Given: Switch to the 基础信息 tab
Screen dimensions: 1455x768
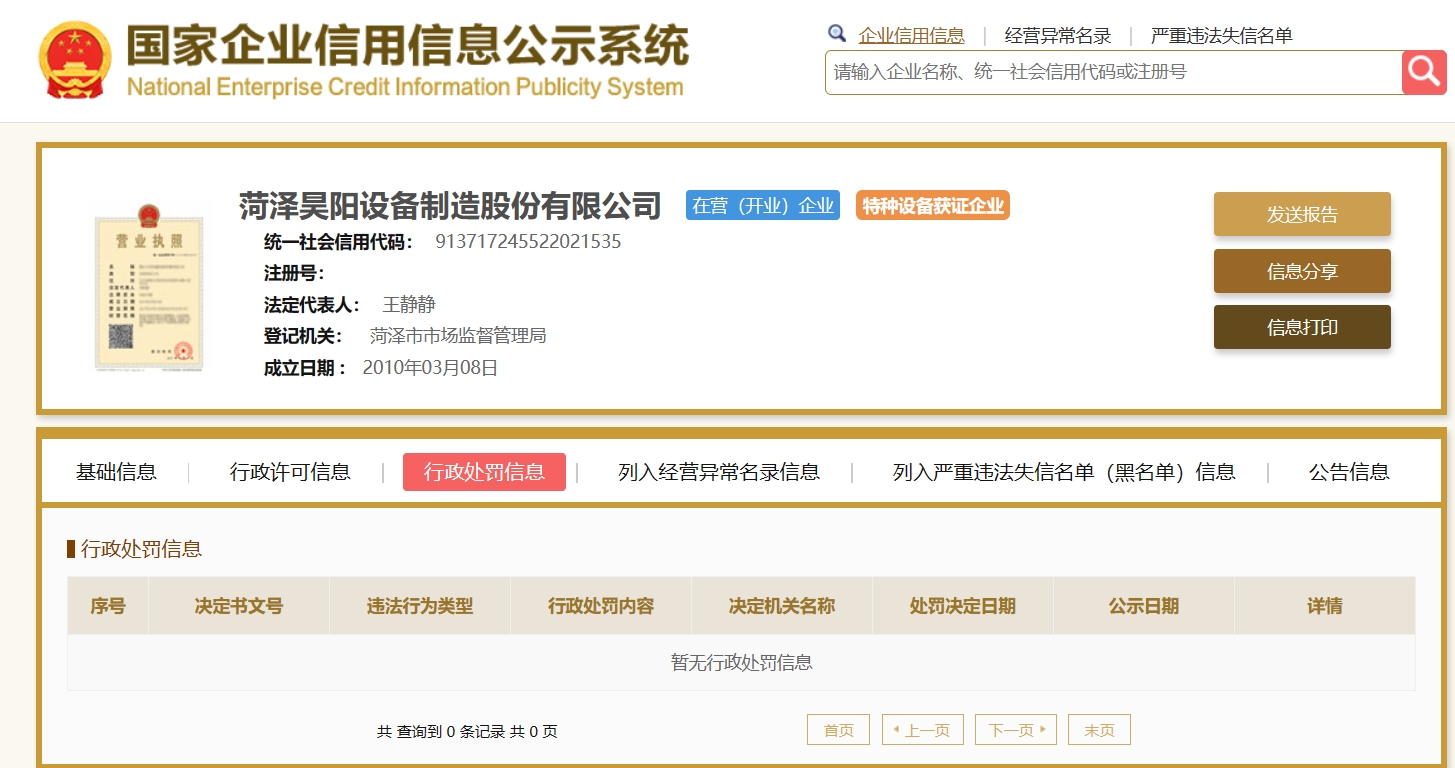Looking at the screenshot, I should click(116, 472).
